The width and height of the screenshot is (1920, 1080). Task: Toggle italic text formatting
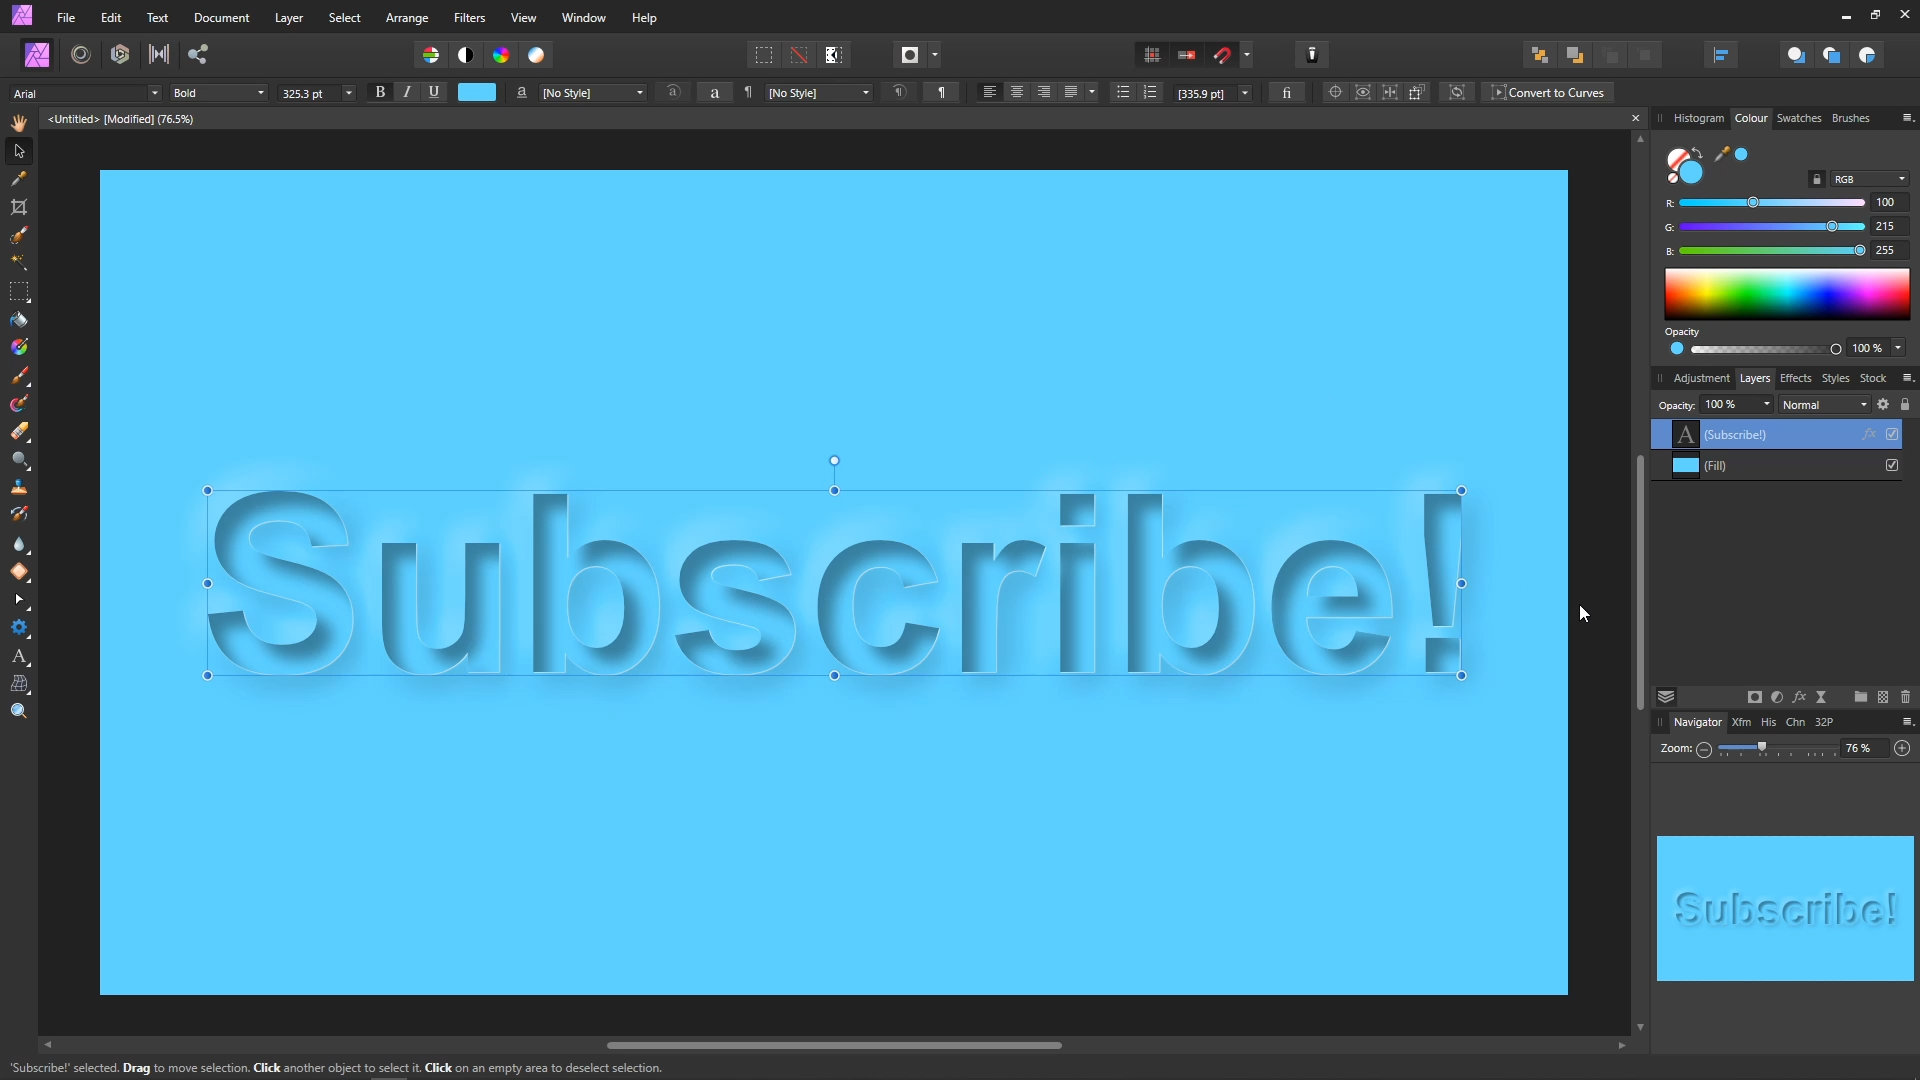pos(407,92)
